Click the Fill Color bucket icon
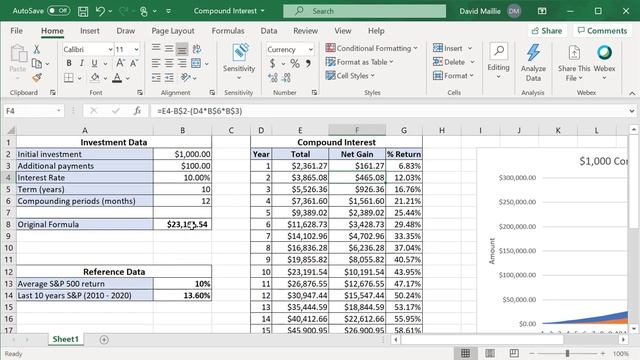Screen dimensions: 640x360 [x=95, y=78]
